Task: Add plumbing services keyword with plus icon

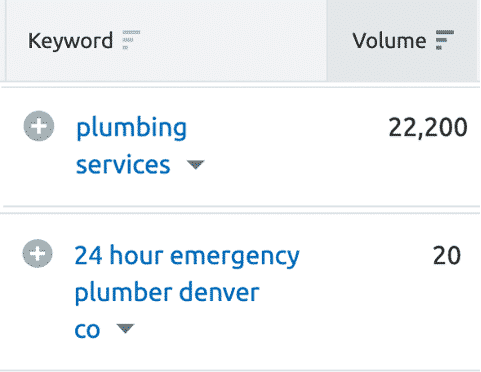Action: (x=39, y=126)
